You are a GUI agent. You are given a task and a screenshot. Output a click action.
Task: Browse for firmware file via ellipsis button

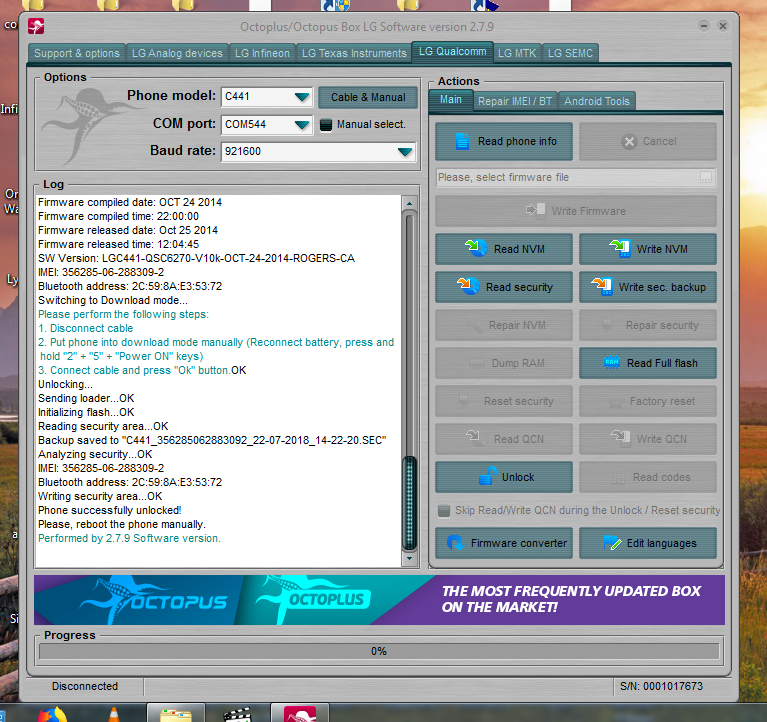tap(706, 177)
